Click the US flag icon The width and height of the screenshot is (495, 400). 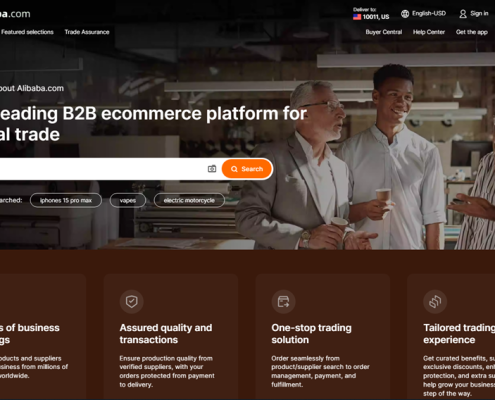click(x=357, y=17)
